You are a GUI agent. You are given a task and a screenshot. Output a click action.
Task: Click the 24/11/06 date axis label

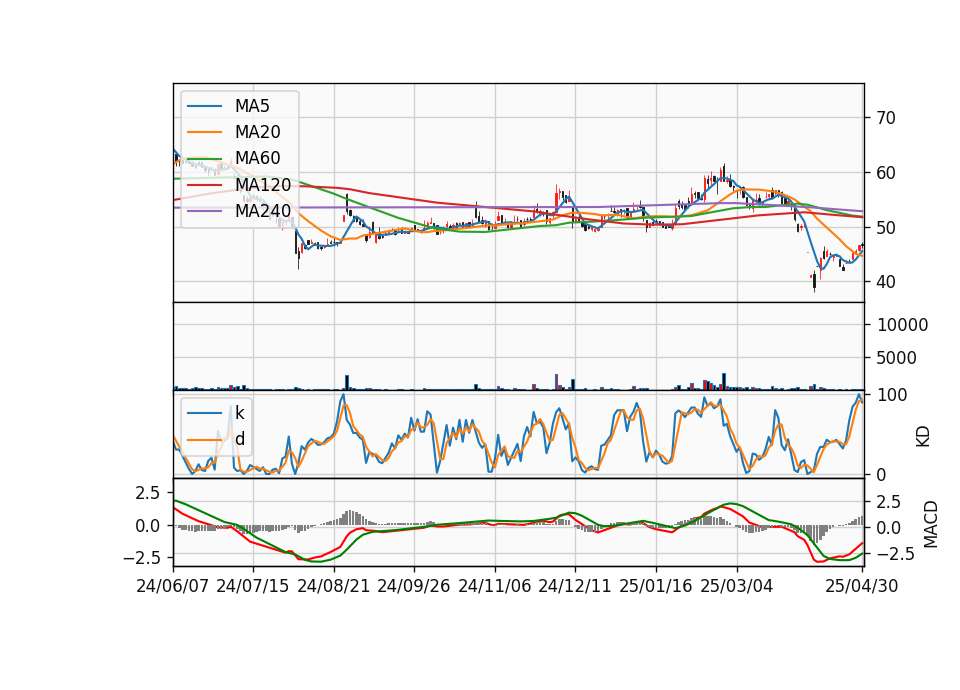[494, 586]
